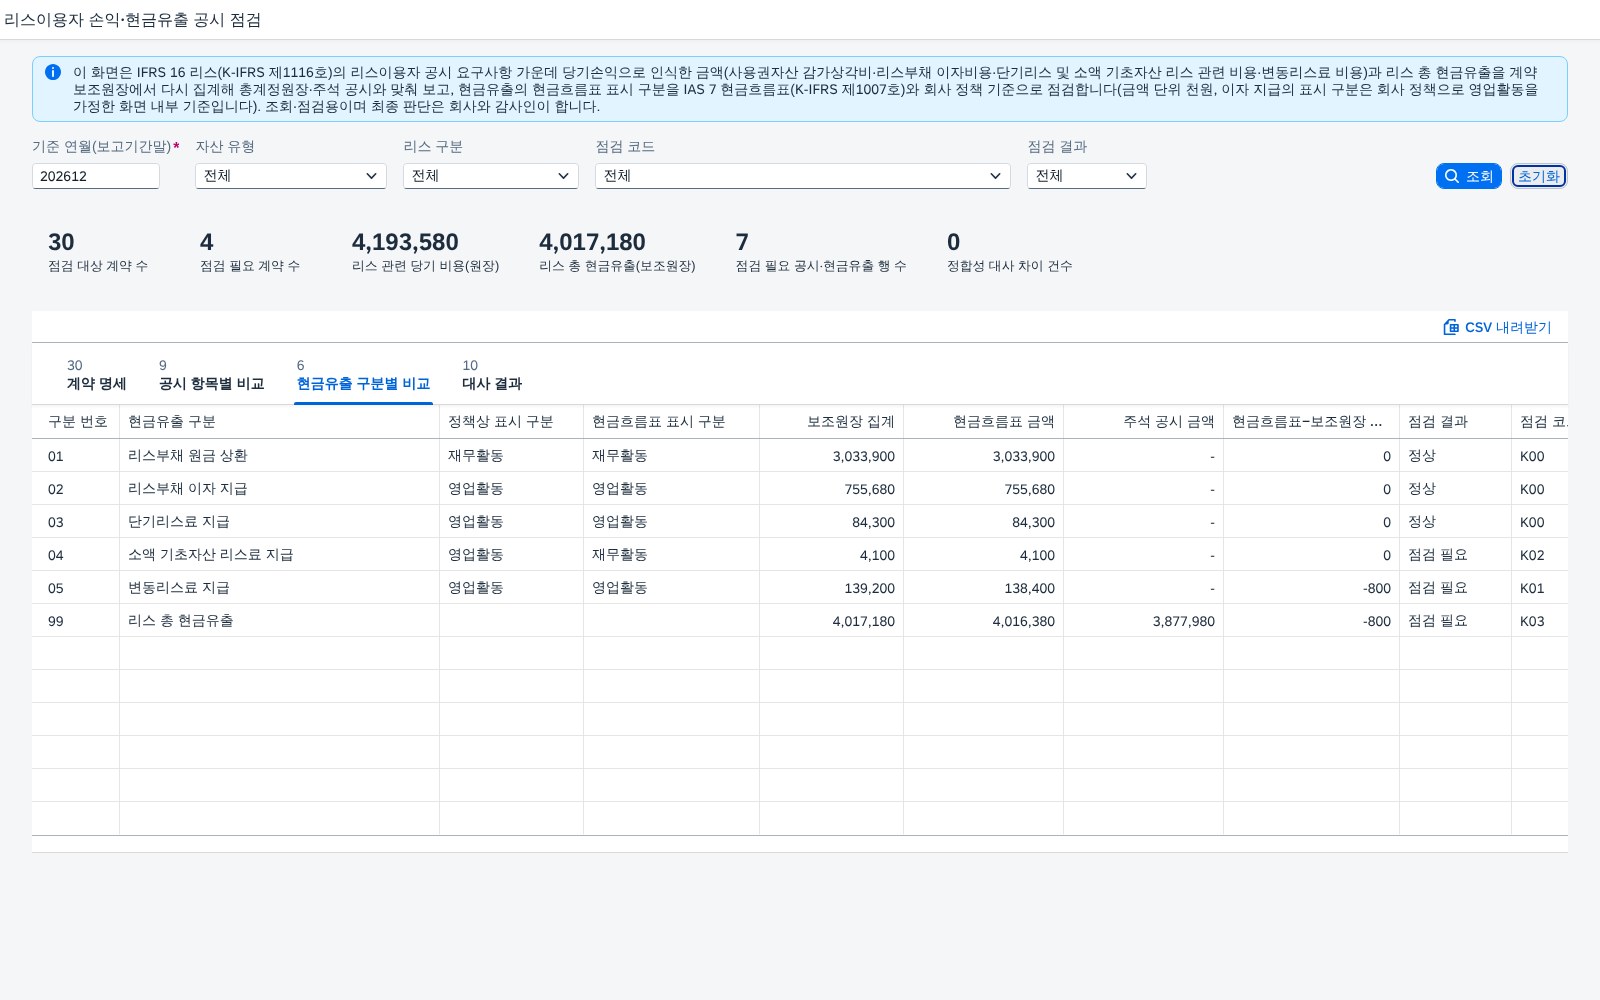Click the 초기화 reset button
This screenshot has width=1600, height=1000.
[1538, 176]
